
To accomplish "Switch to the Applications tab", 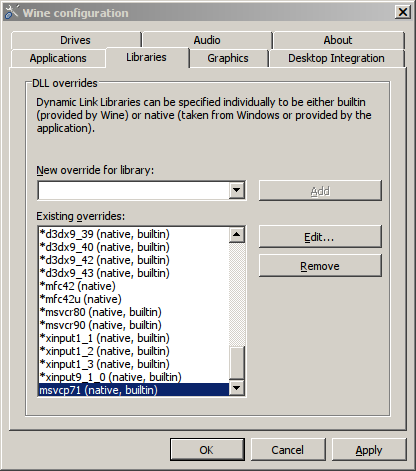I will pos(58,58).
